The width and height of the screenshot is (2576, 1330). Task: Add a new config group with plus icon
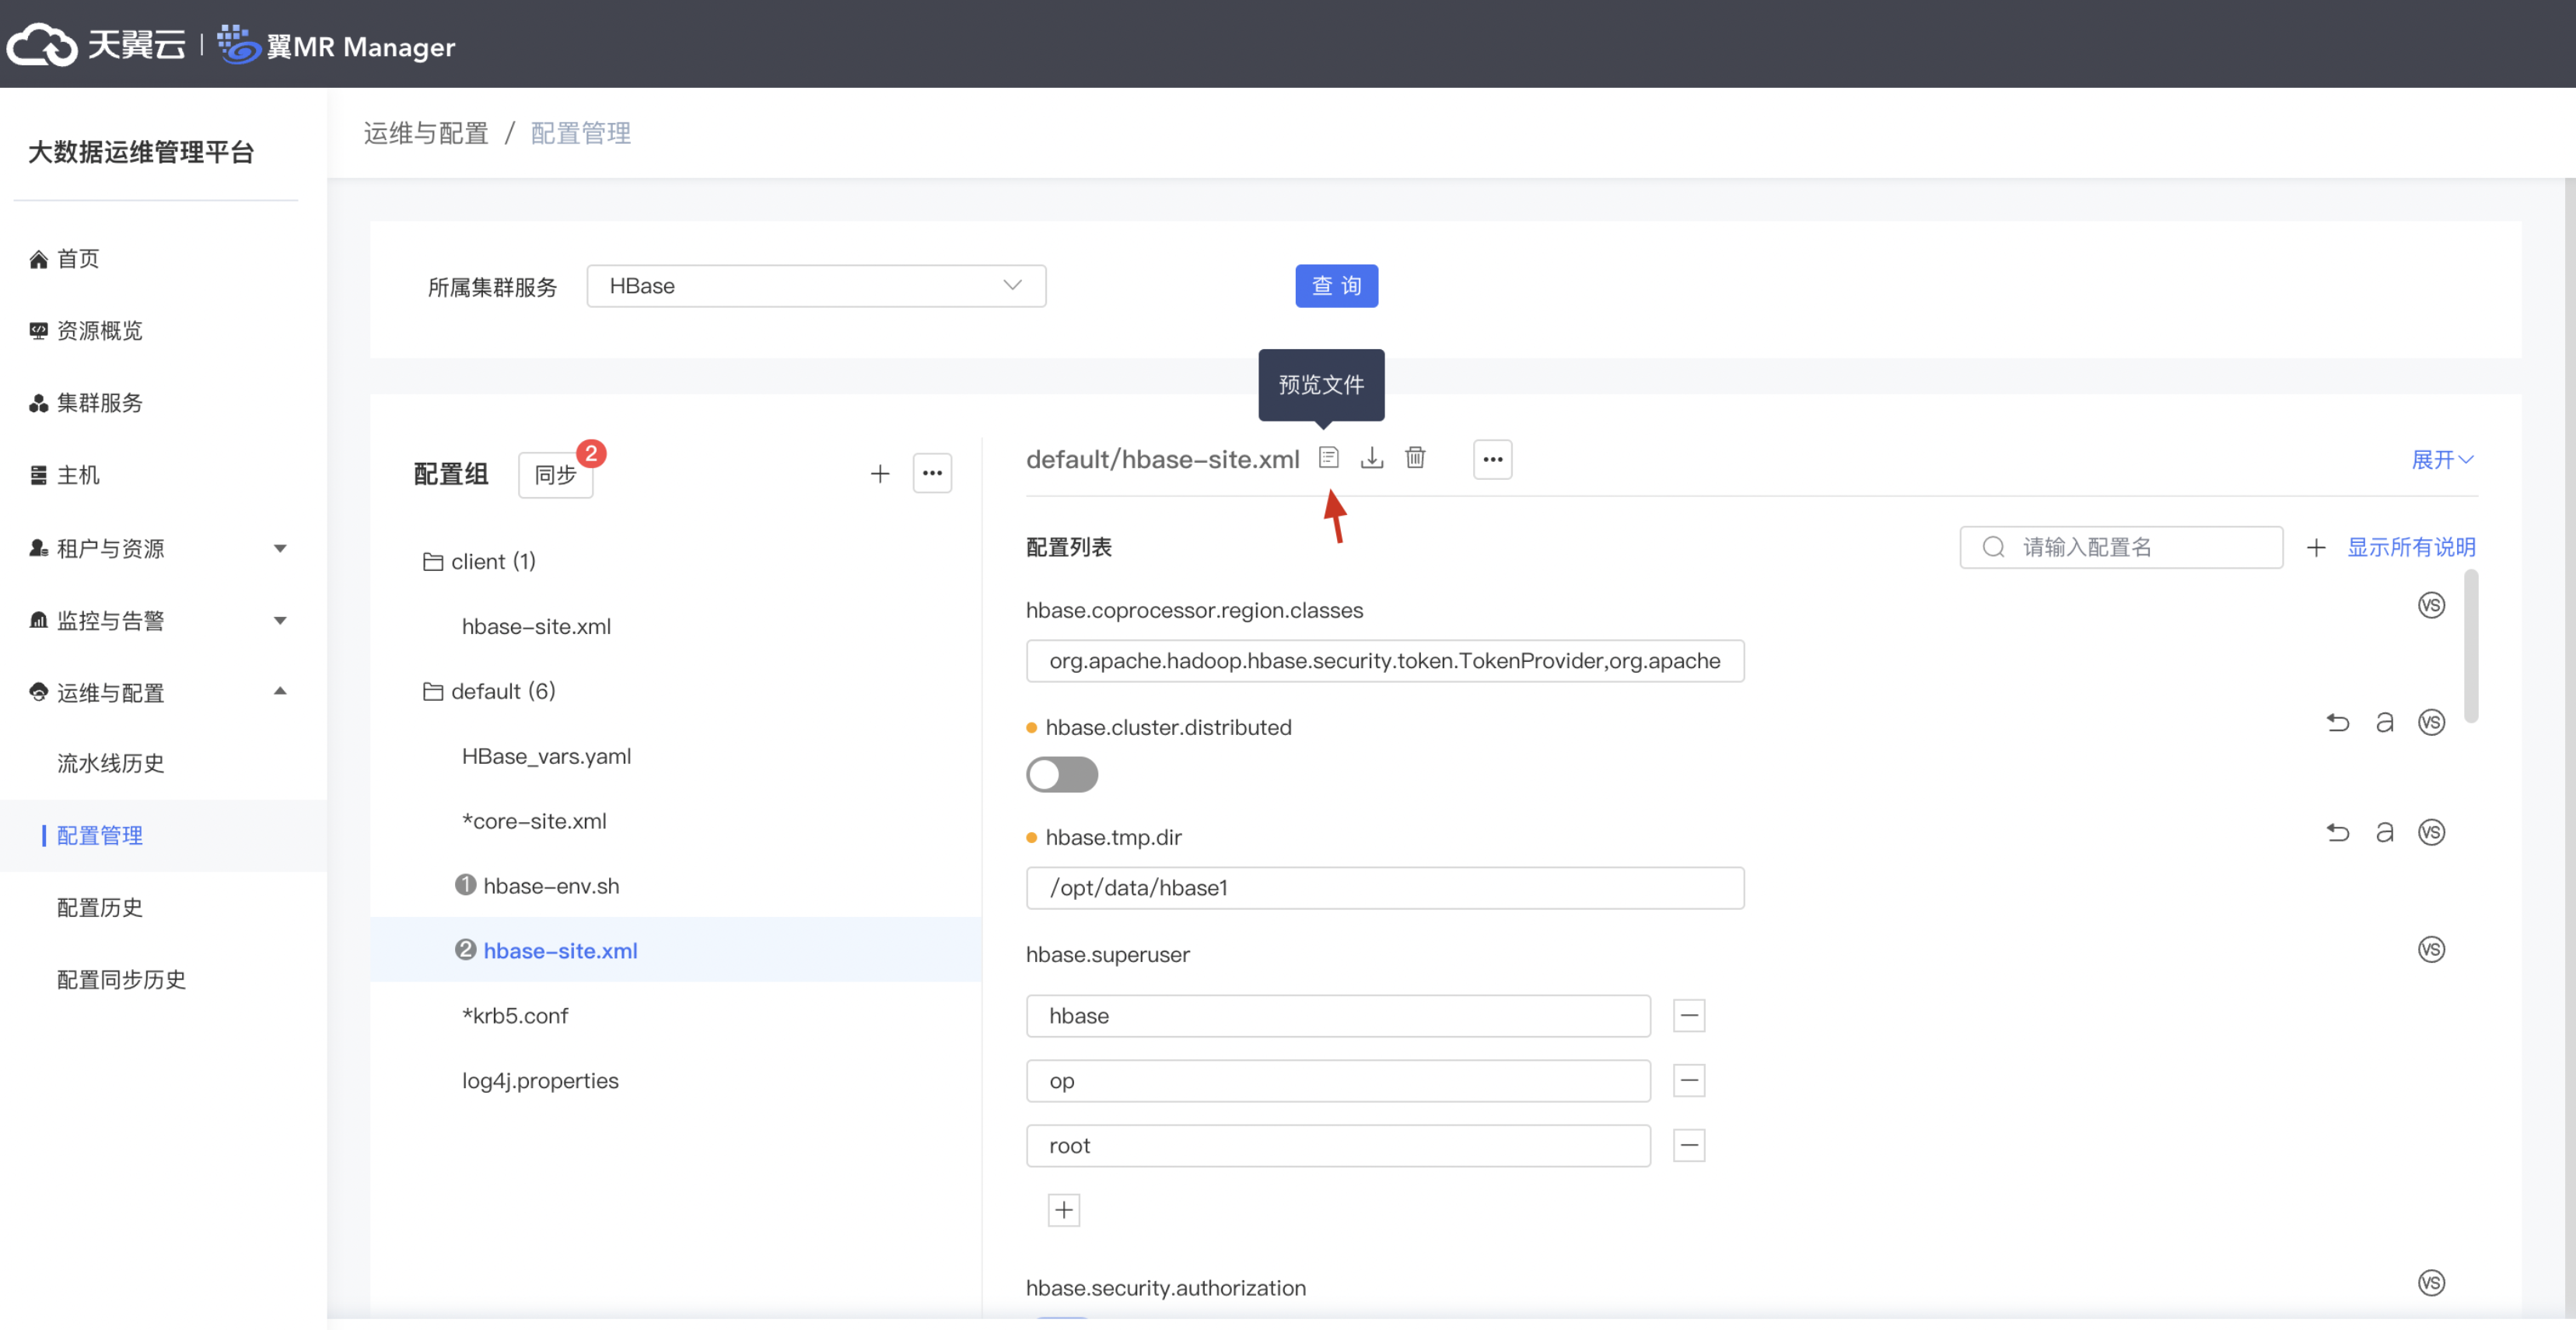[x=880, y=474]
